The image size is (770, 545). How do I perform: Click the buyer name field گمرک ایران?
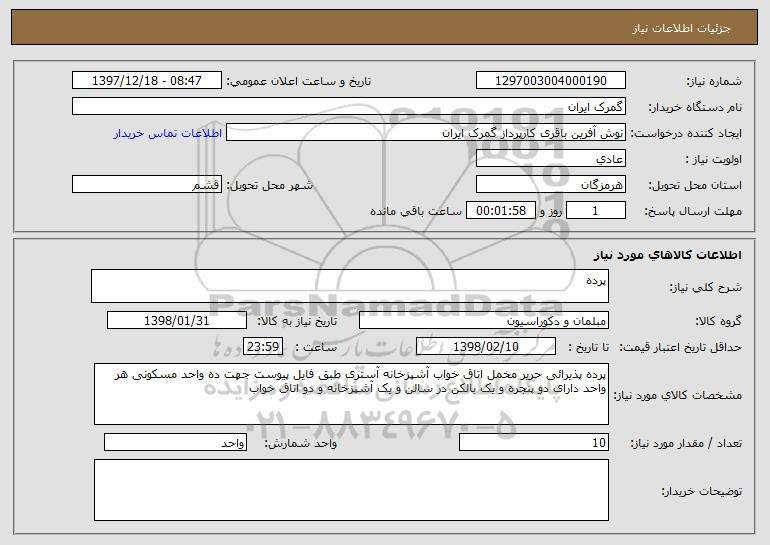(349, 107)
